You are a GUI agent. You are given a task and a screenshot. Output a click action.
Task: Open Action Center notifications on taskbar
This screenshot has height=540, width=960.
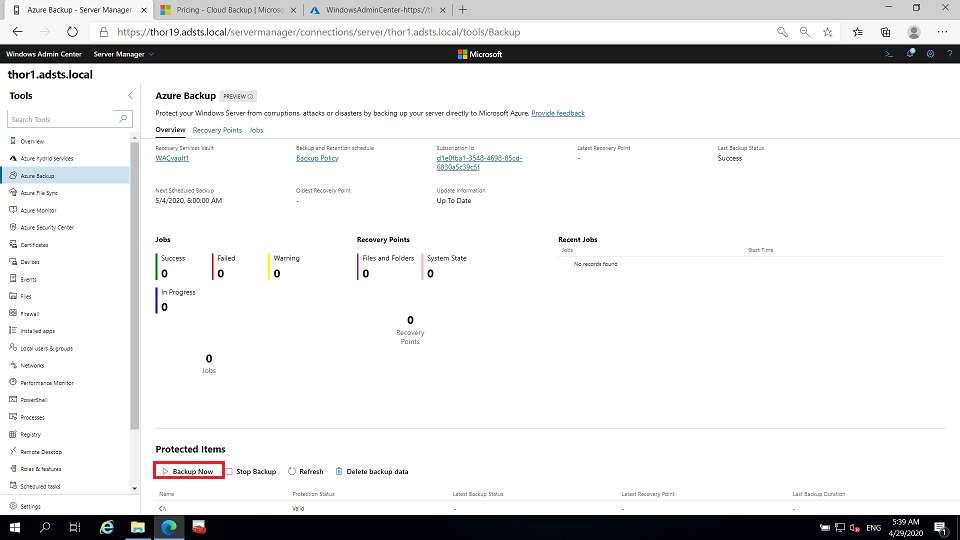pos(941,527)
